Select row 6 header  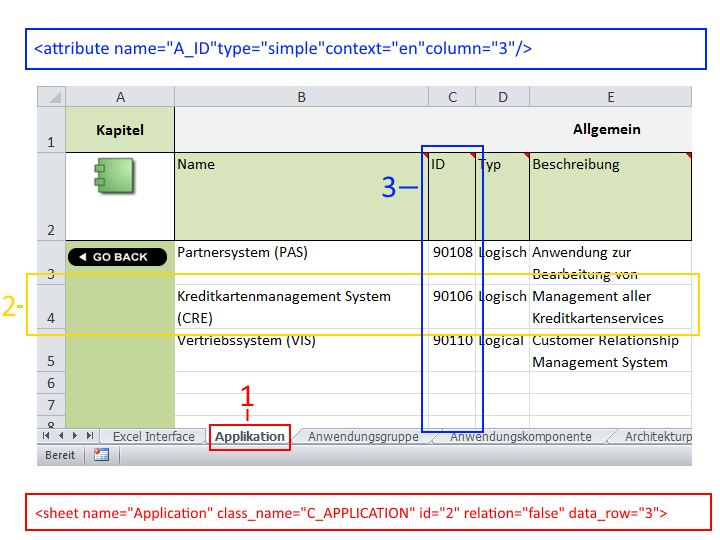[51, 382]
